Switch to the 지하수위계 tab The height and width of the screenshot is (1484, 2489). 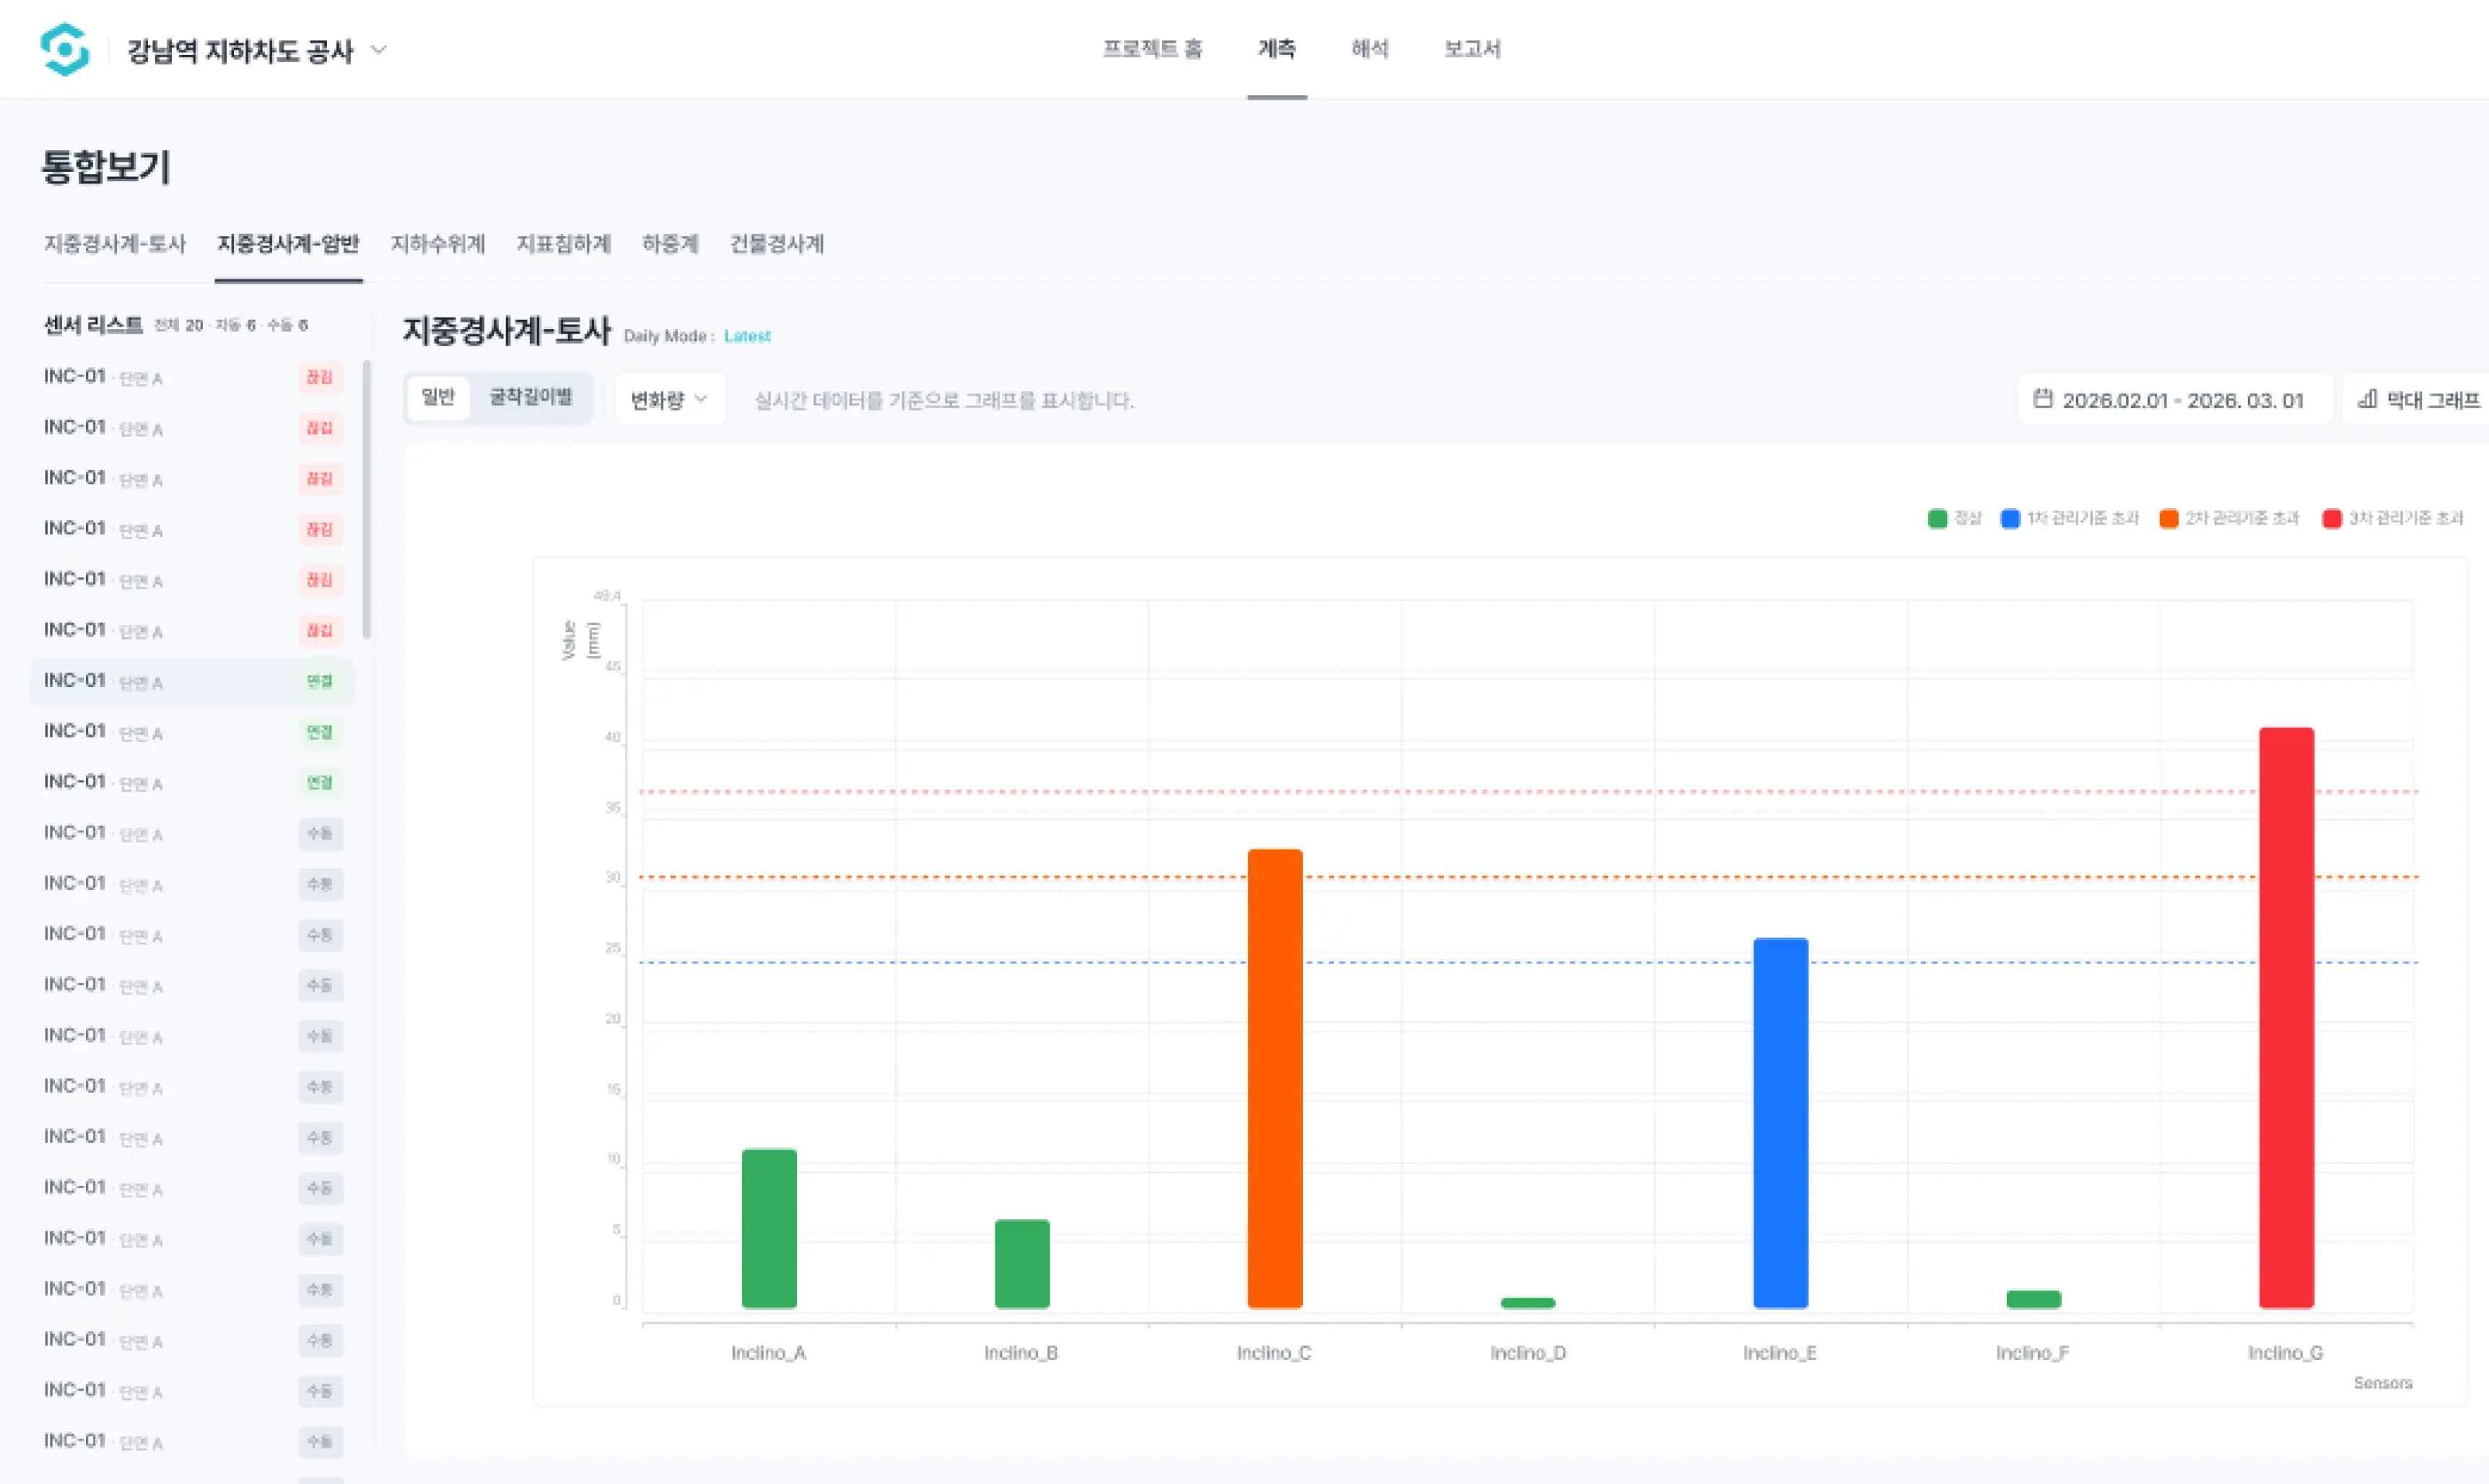(x=438, y=244)
